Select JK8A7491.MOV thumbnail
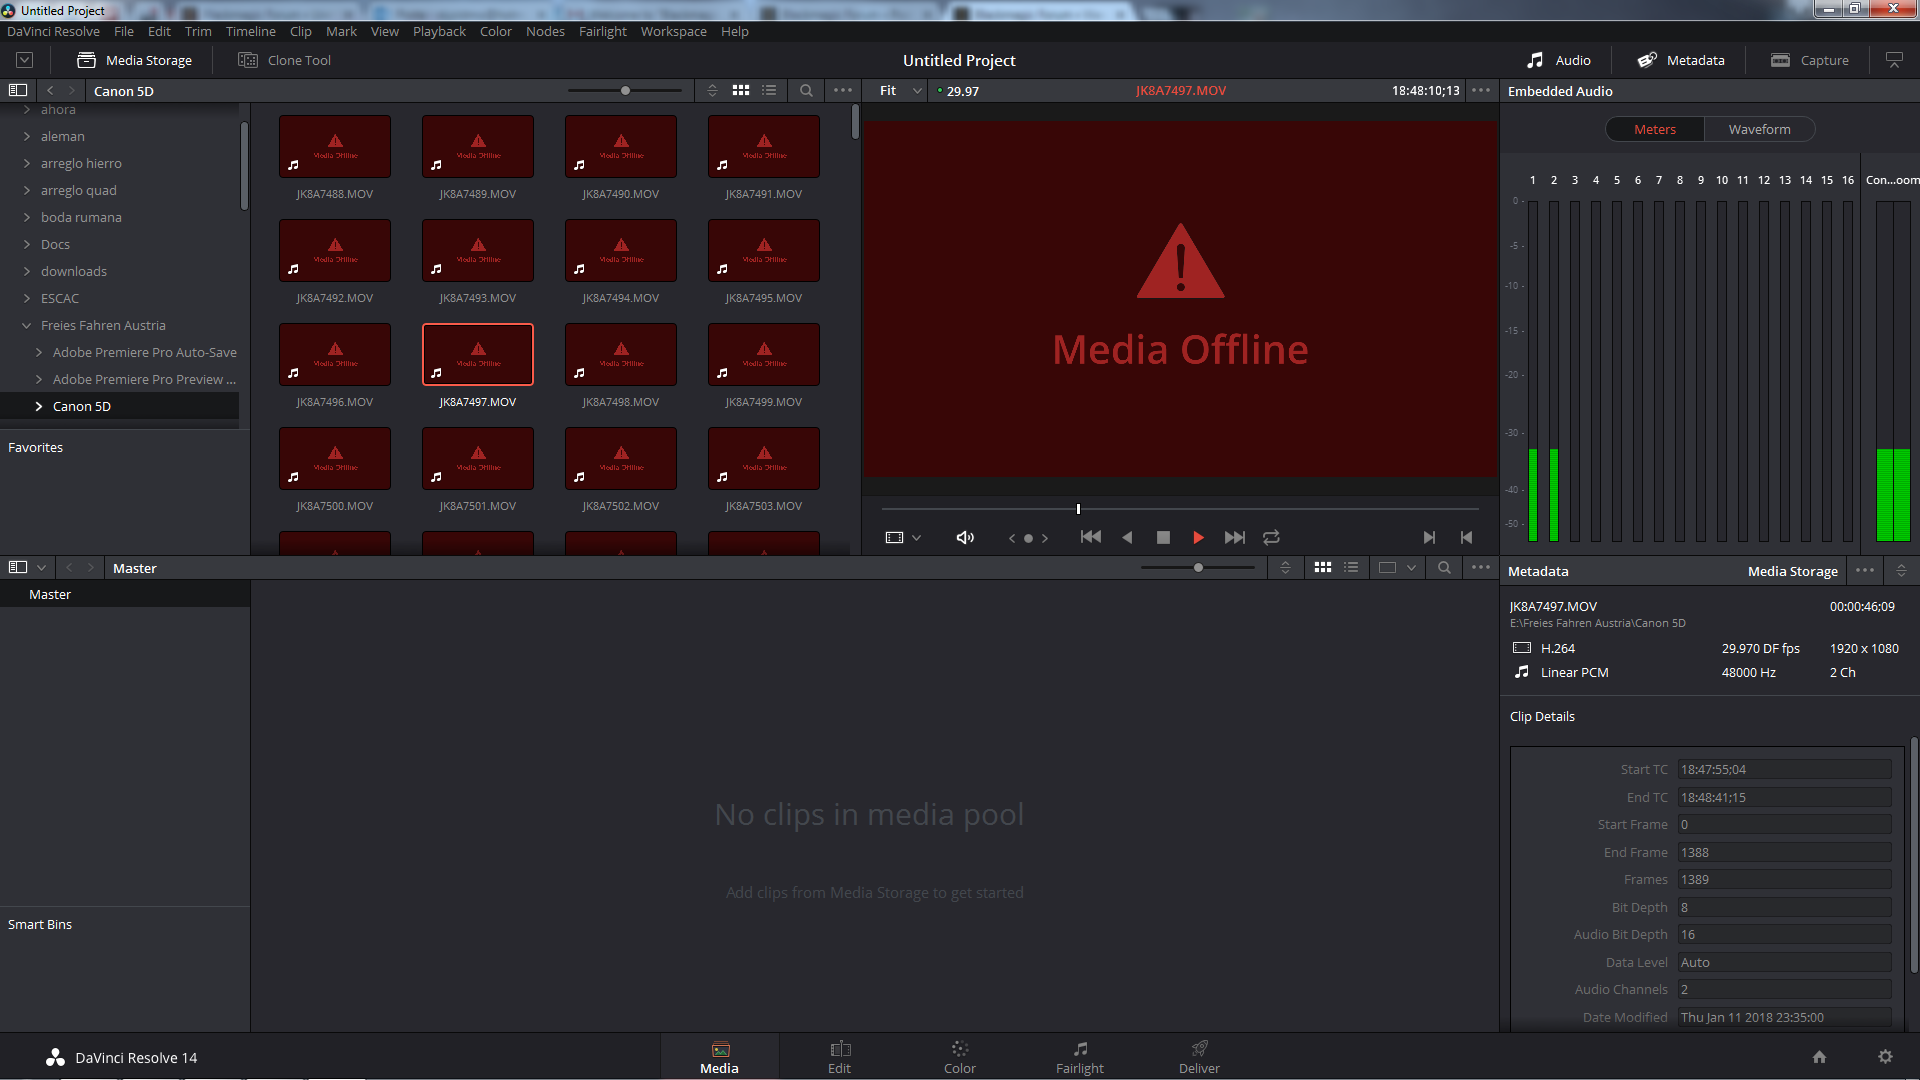 point(764,147)
